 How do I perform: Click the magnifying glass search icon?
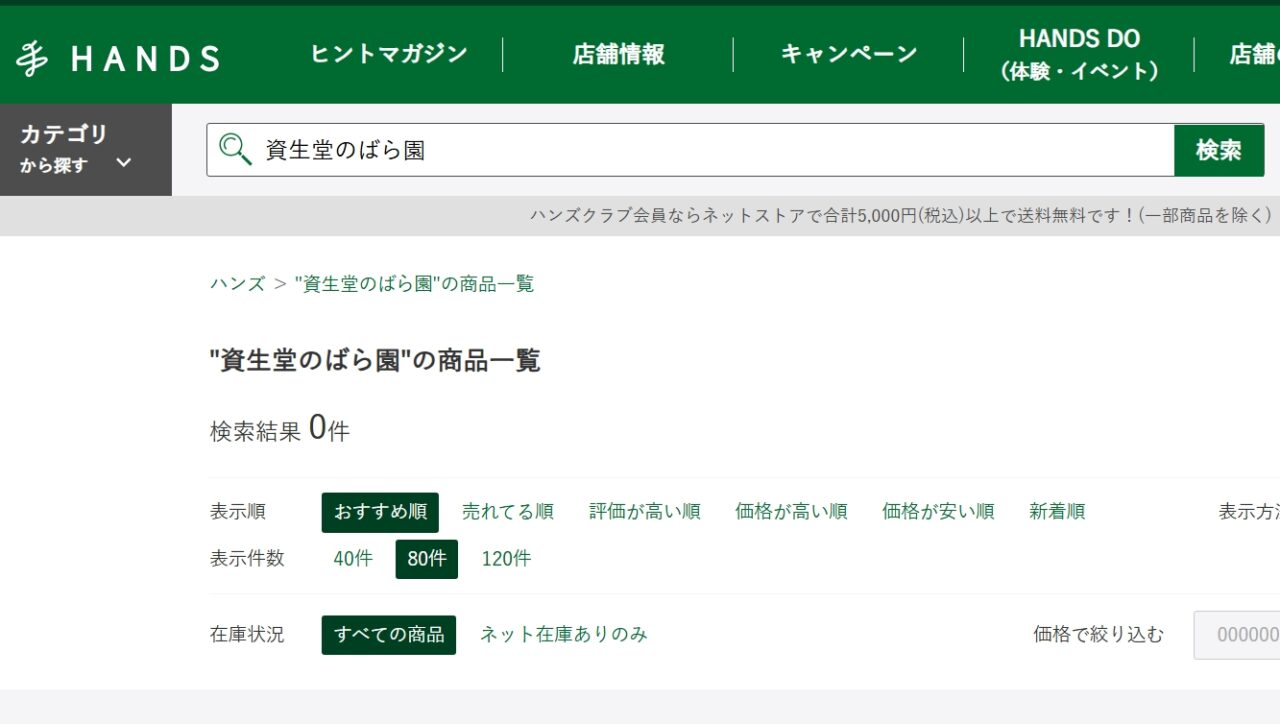235,150
